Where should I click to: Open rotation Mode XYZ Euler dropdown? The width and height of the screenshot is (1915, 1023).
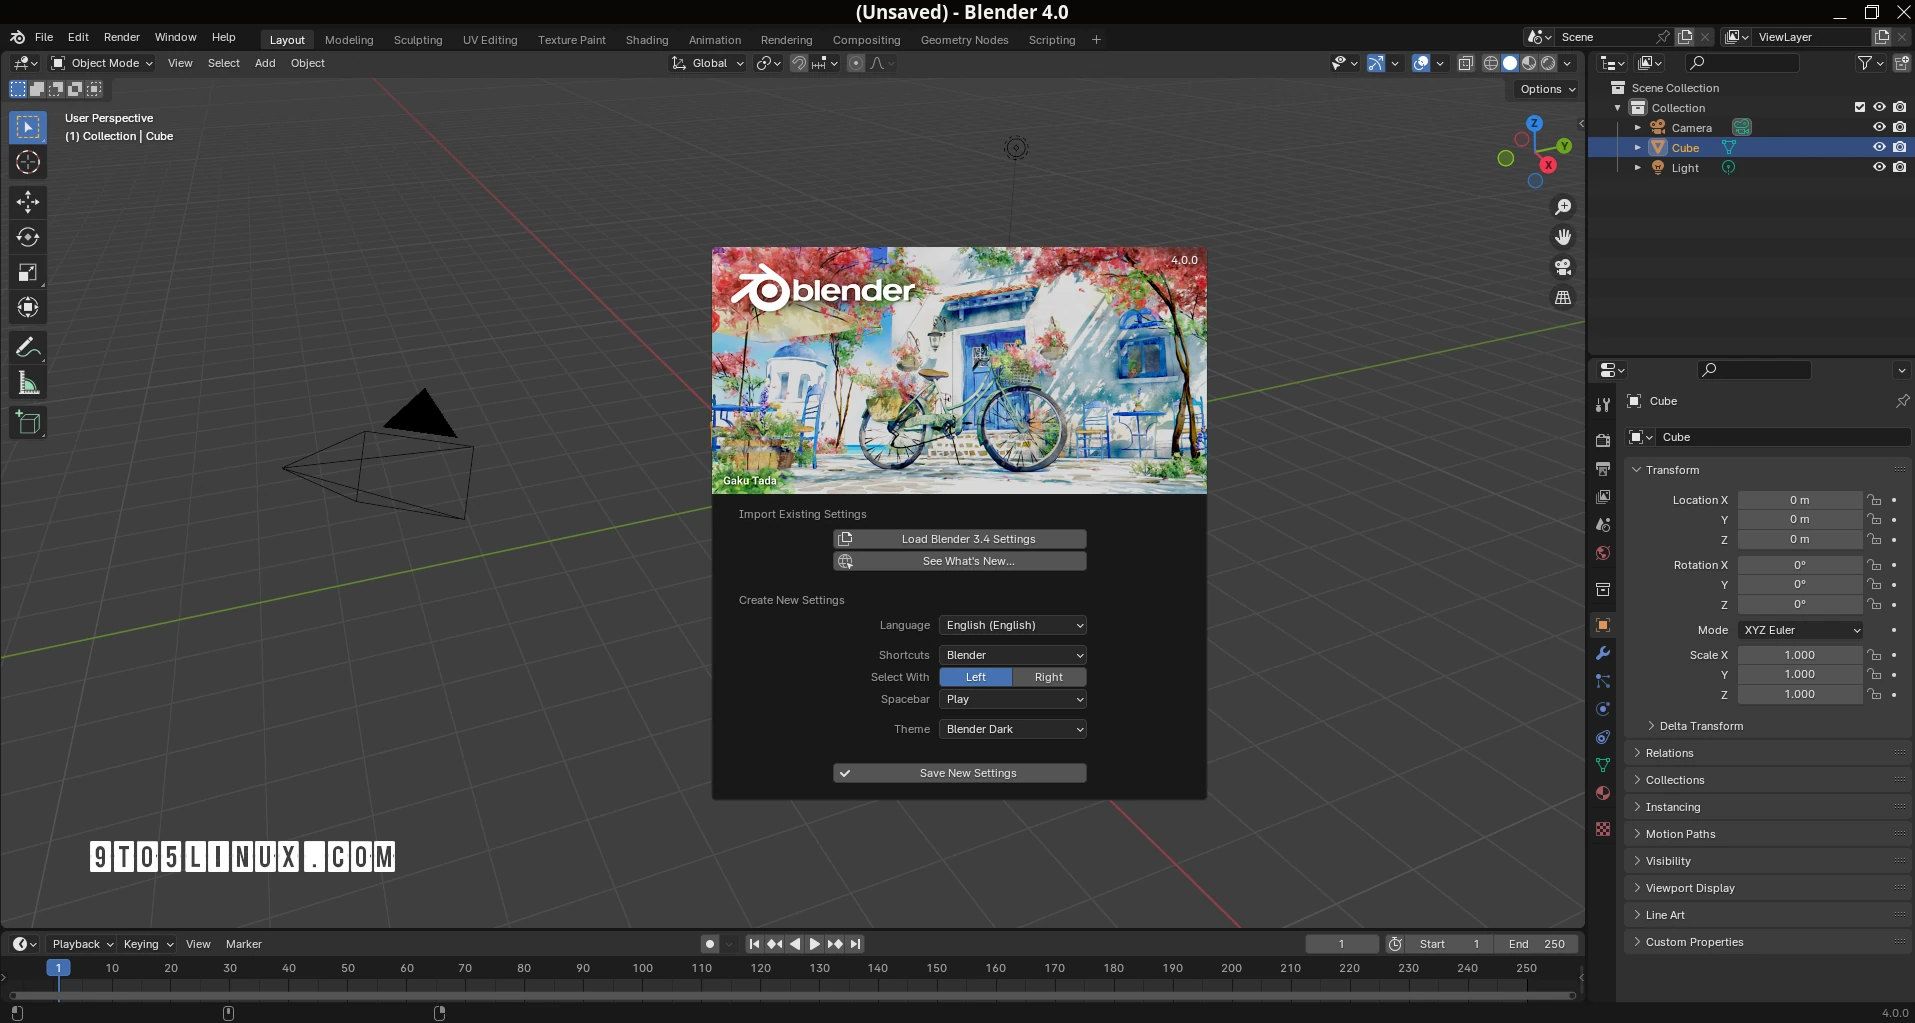(x=1800, y=630)
